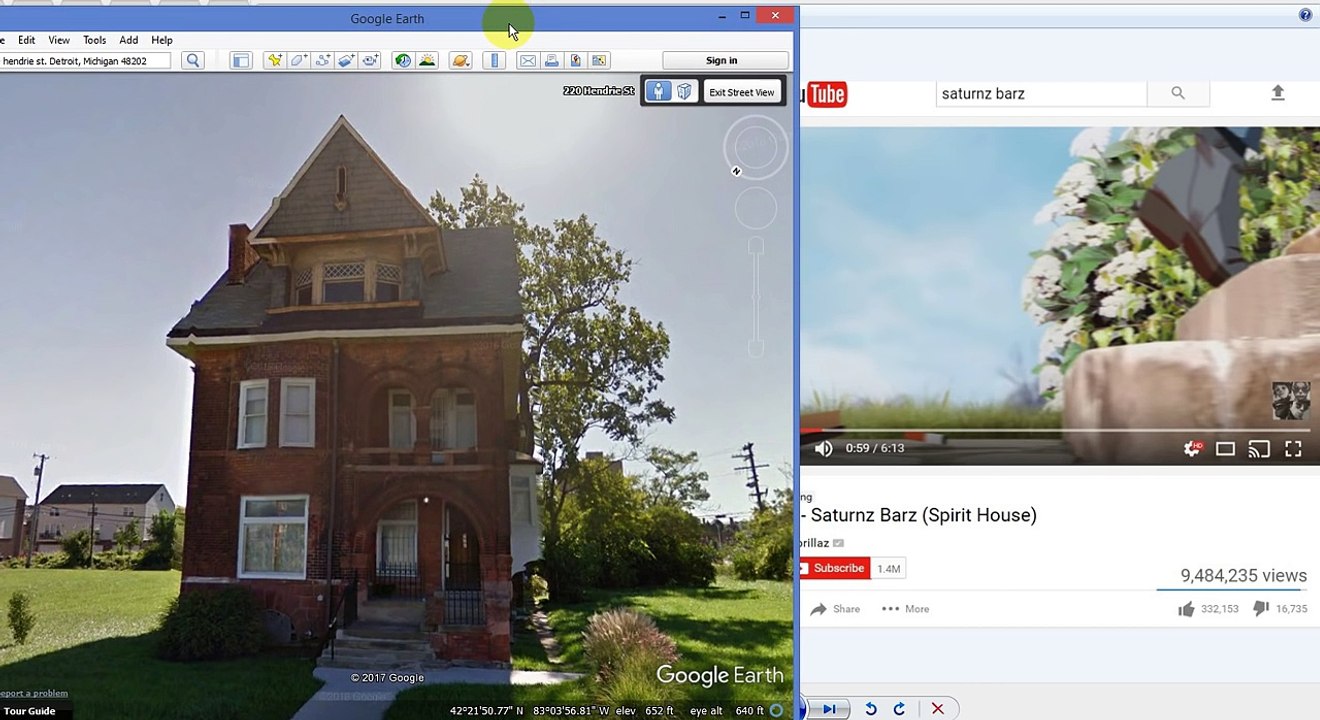This screenshot has width=1320, height=720.
Task: Click the redo clockwise arrow icon
Action: click(899, 709)
